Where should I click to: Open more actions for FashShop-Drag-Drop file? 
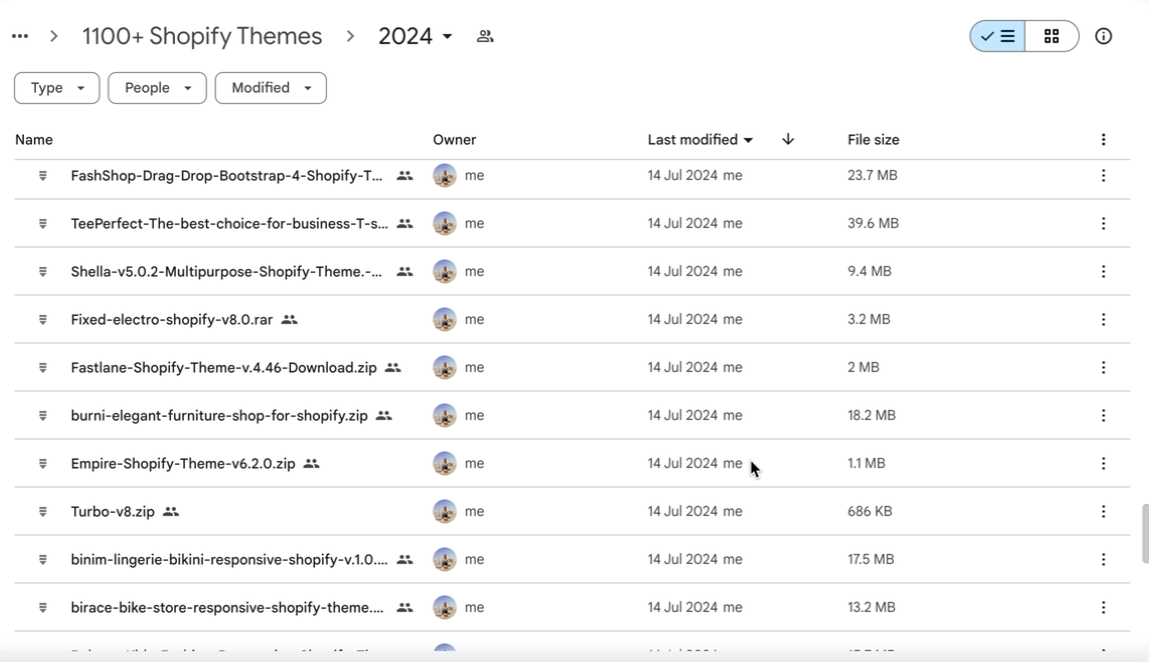point(1104,175)
